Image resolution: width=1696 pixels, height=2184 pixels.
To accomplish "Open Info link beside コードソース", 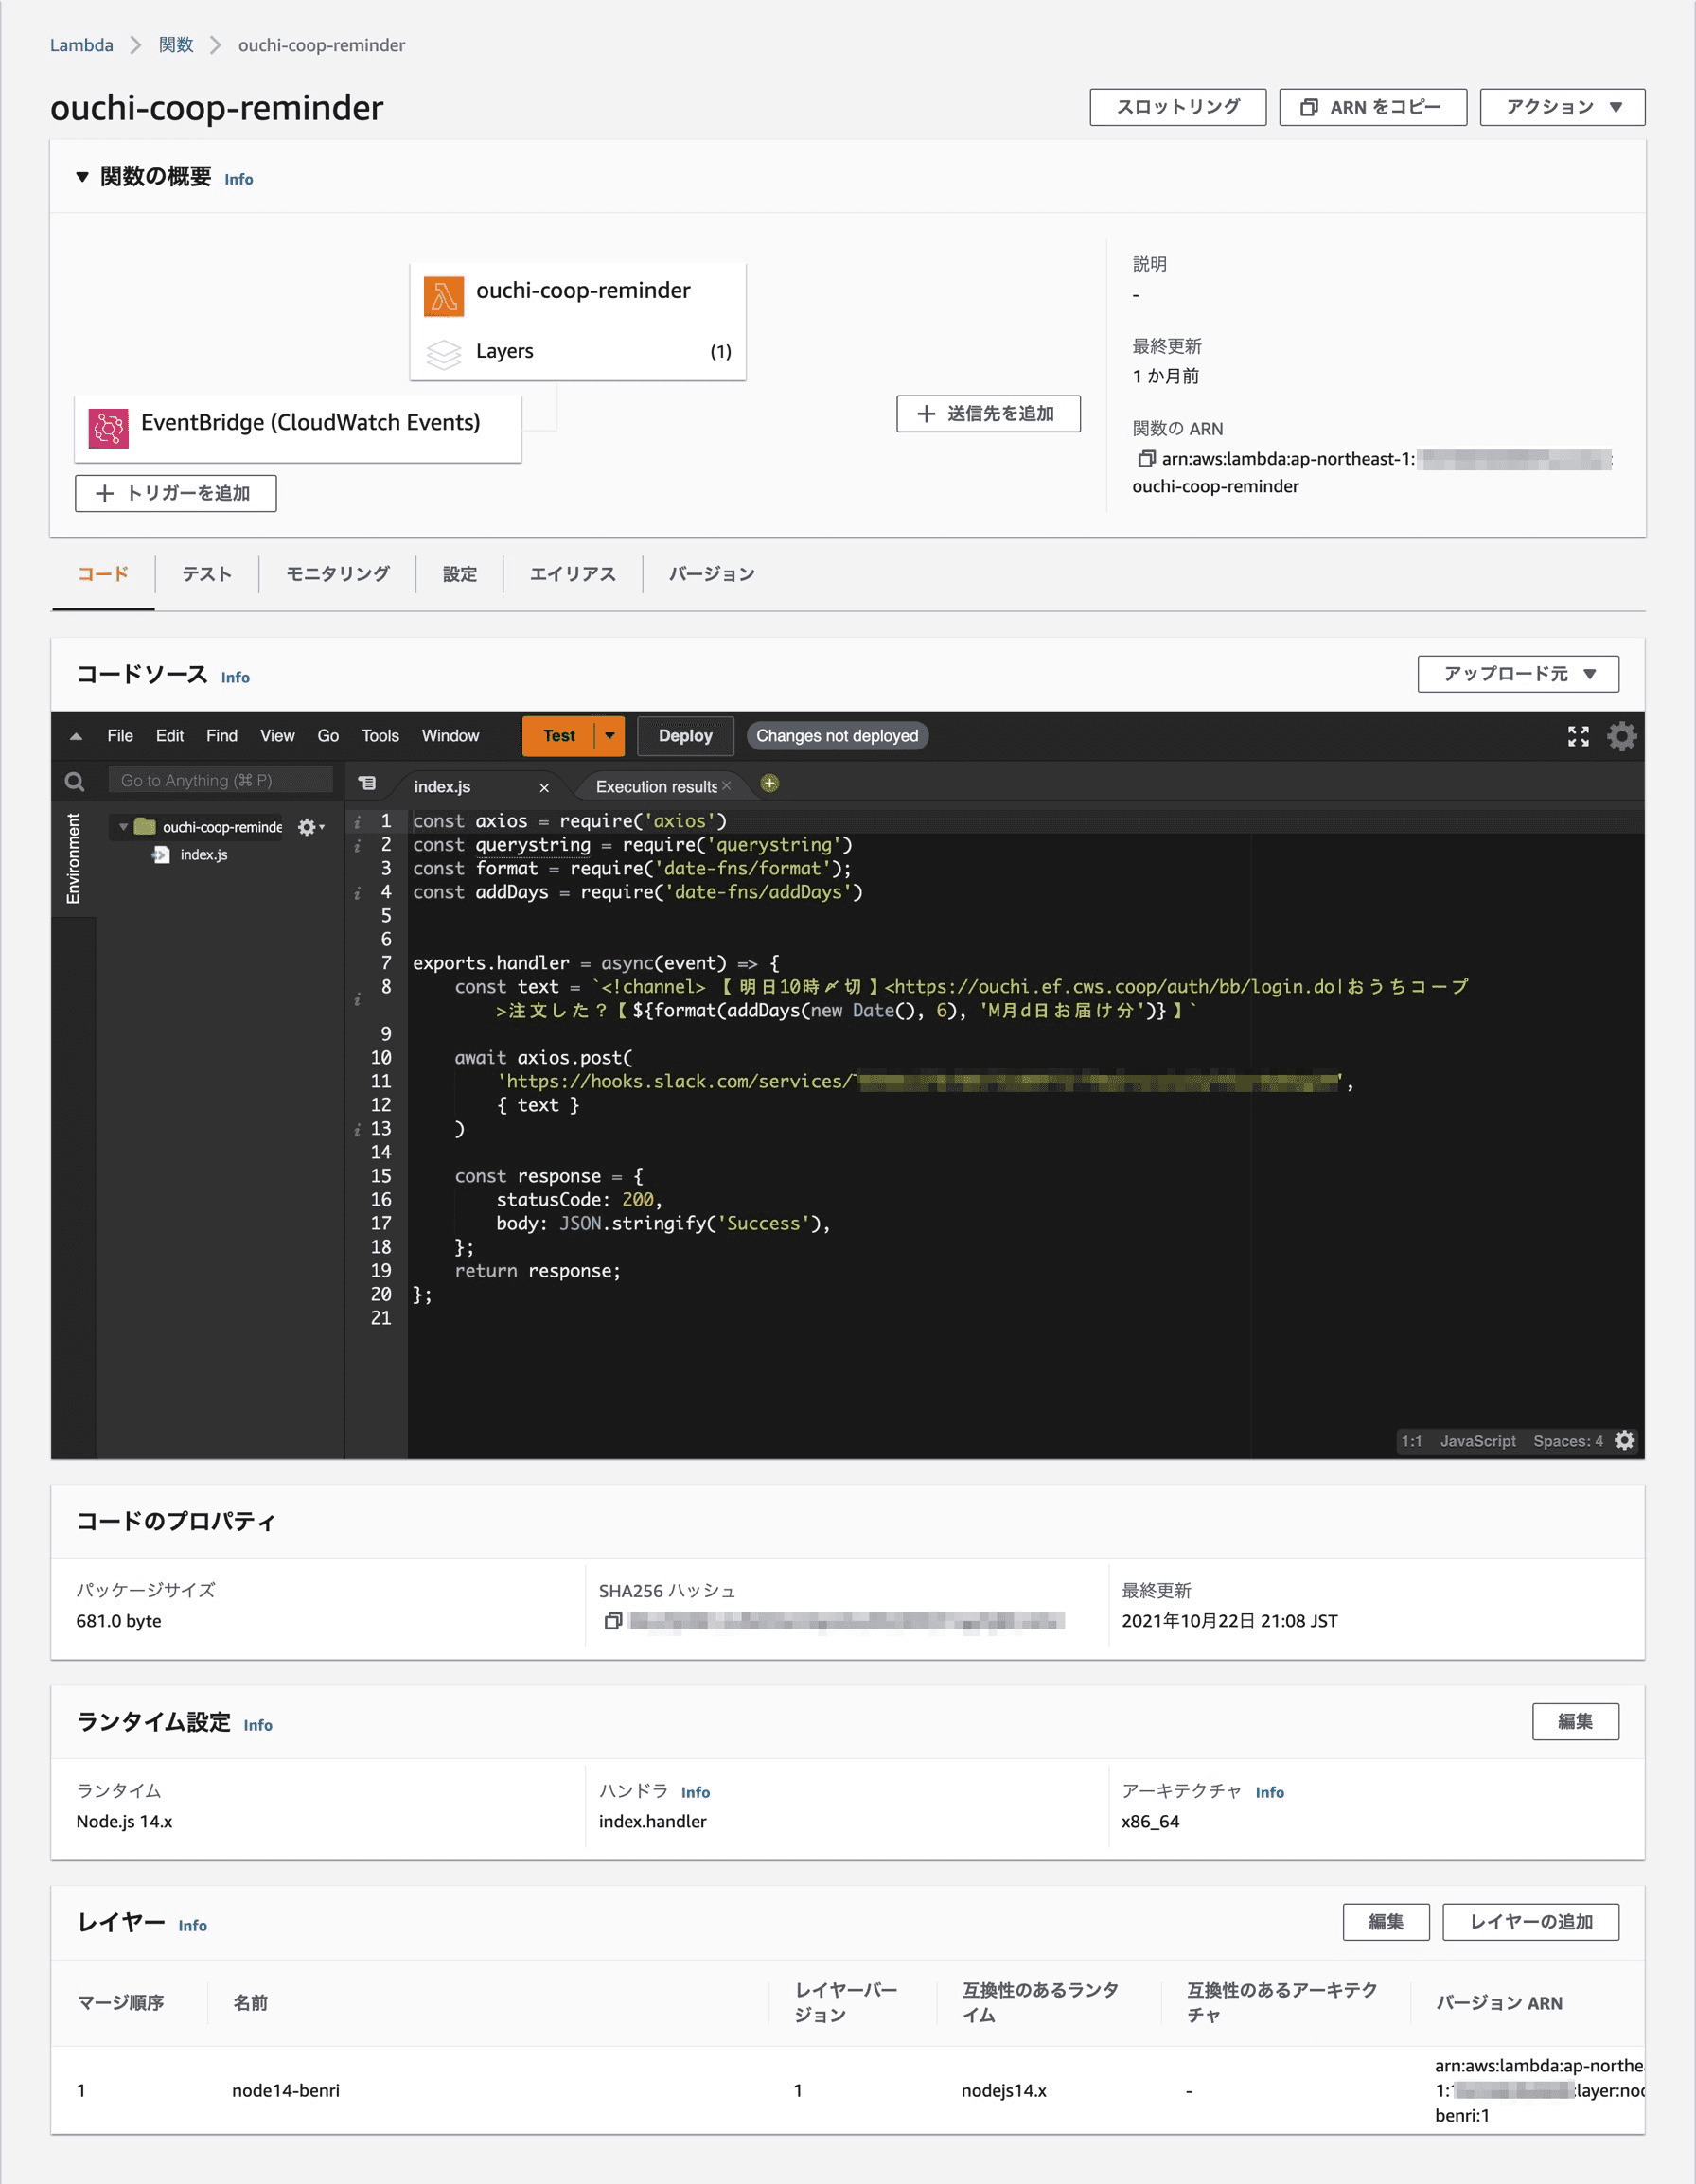I will (x=235, y=677).
